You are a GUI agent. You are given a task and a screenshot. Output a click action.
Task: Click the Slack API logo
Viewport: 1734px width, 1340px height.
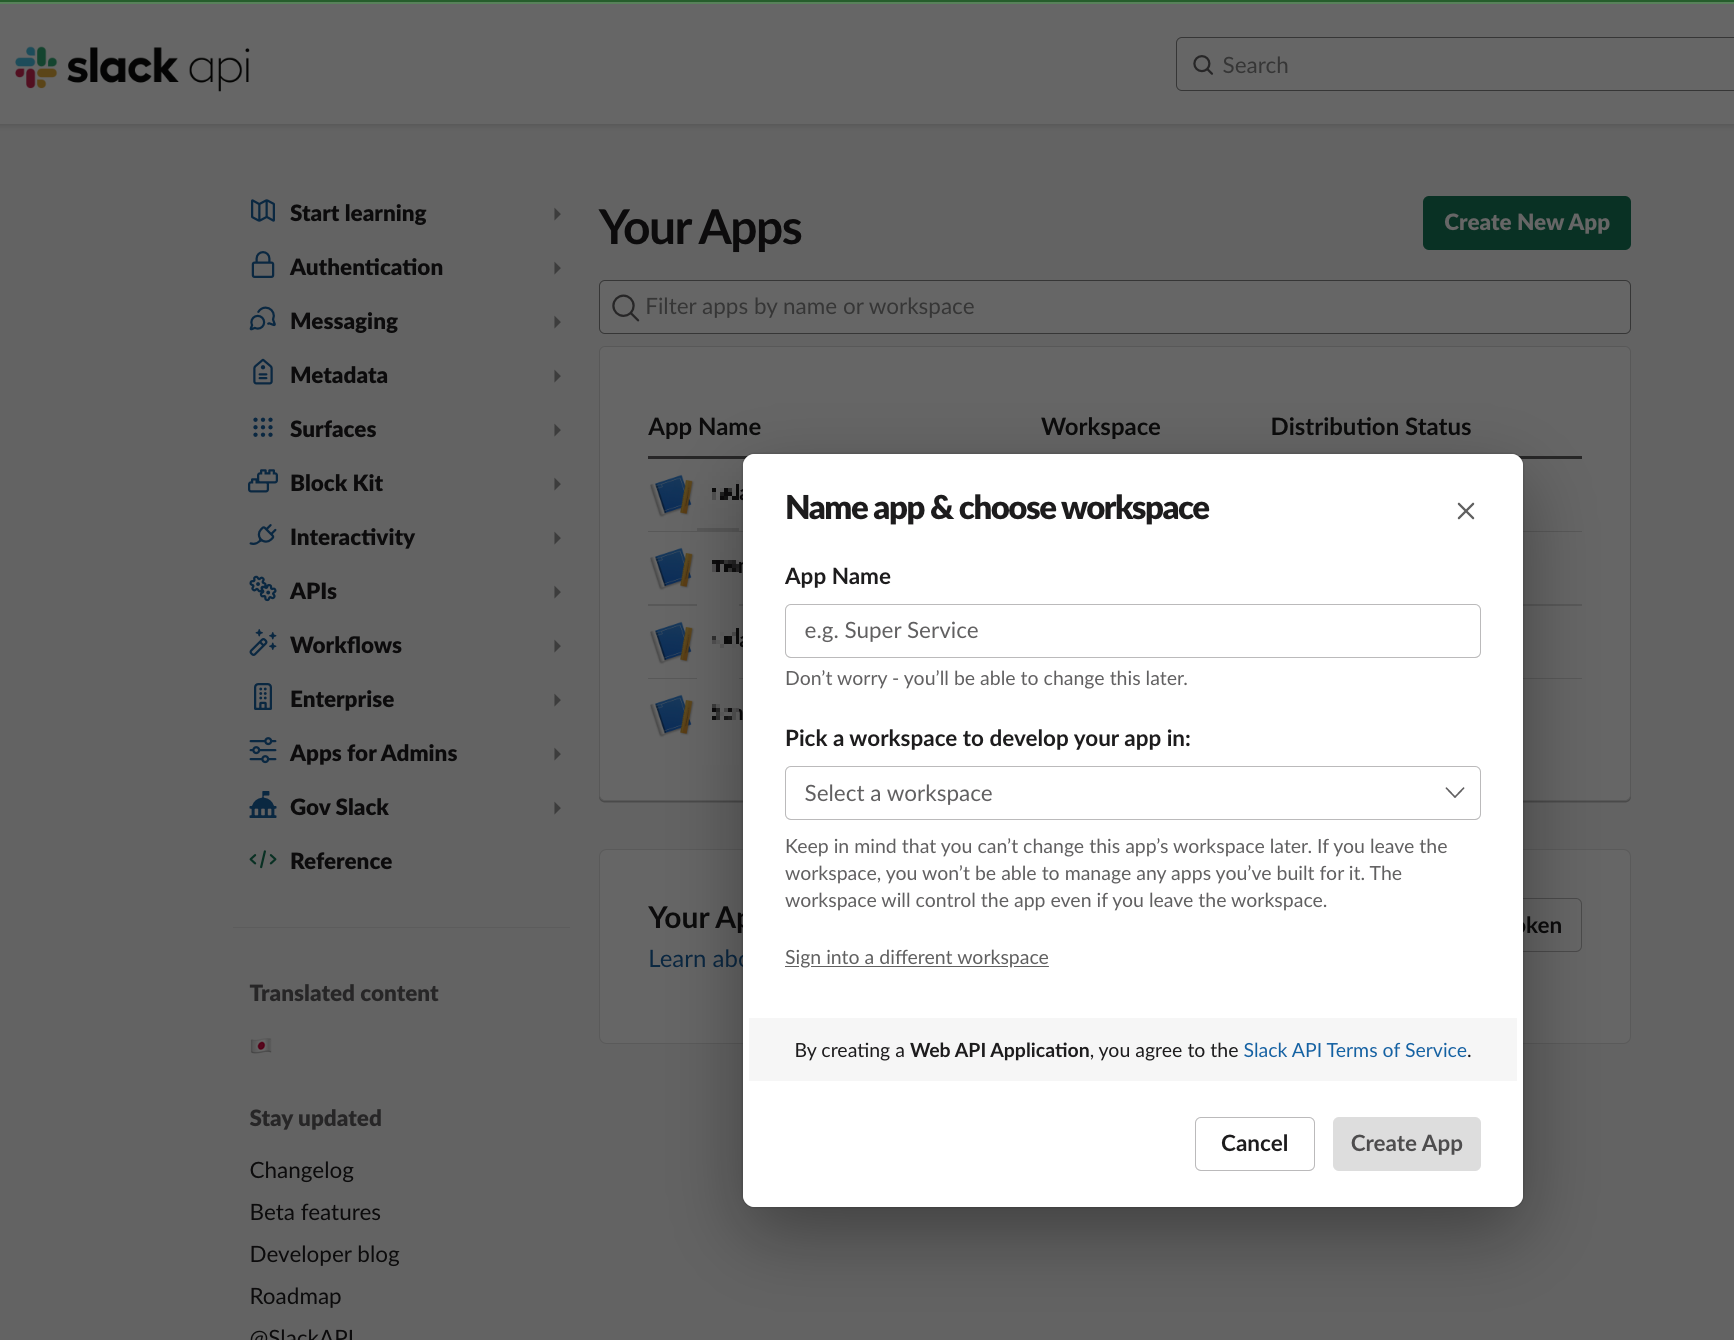tap(132, 67)
